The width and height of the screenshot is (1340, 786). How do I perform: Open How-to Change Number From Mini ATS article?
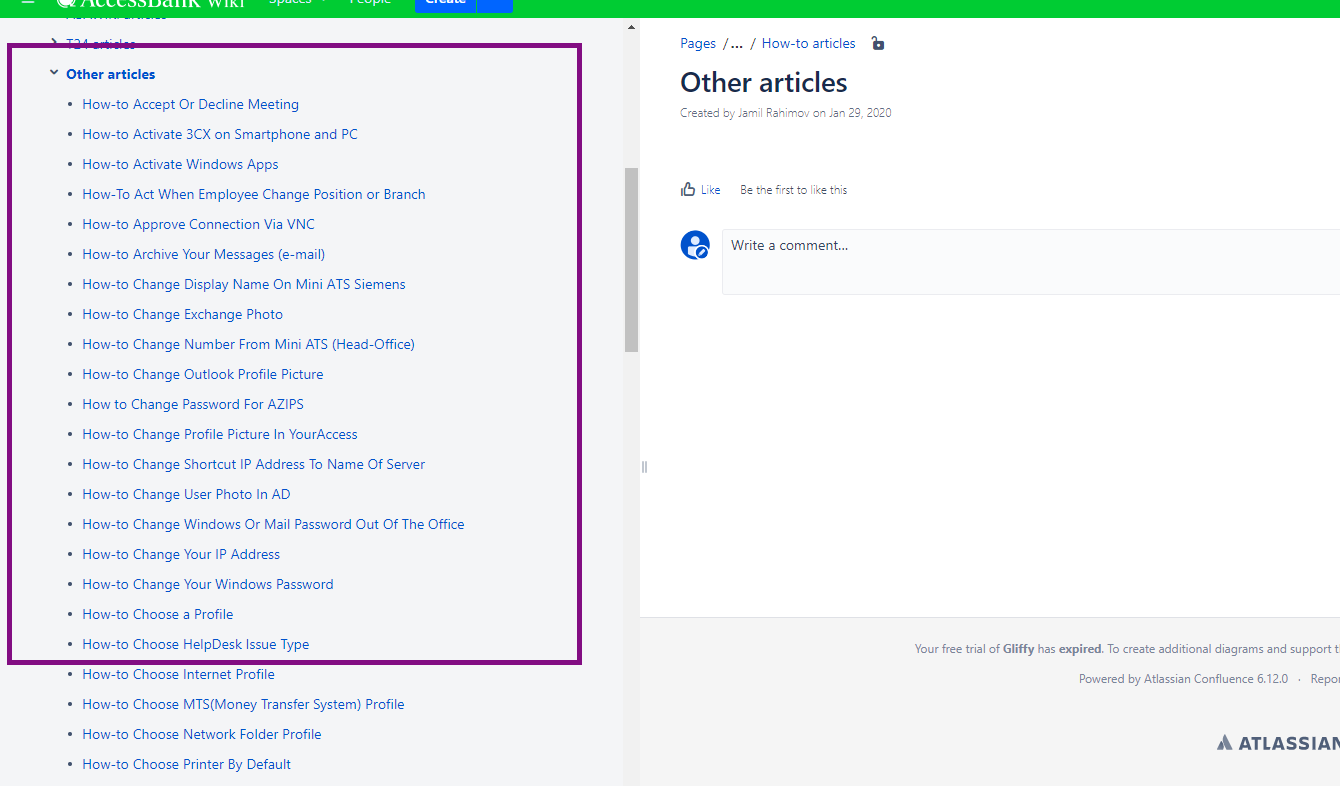tap(249, 344)
